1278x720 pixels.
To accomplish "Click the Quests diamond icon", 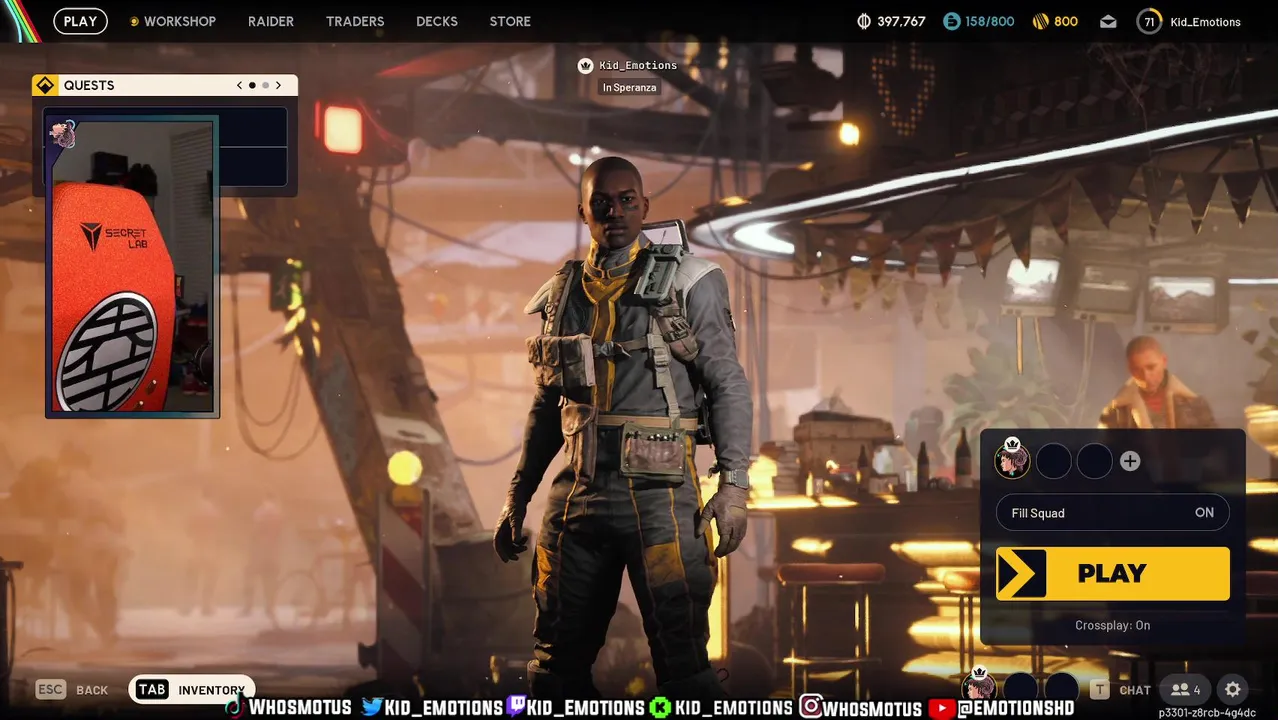I will (x=45, y=85).
